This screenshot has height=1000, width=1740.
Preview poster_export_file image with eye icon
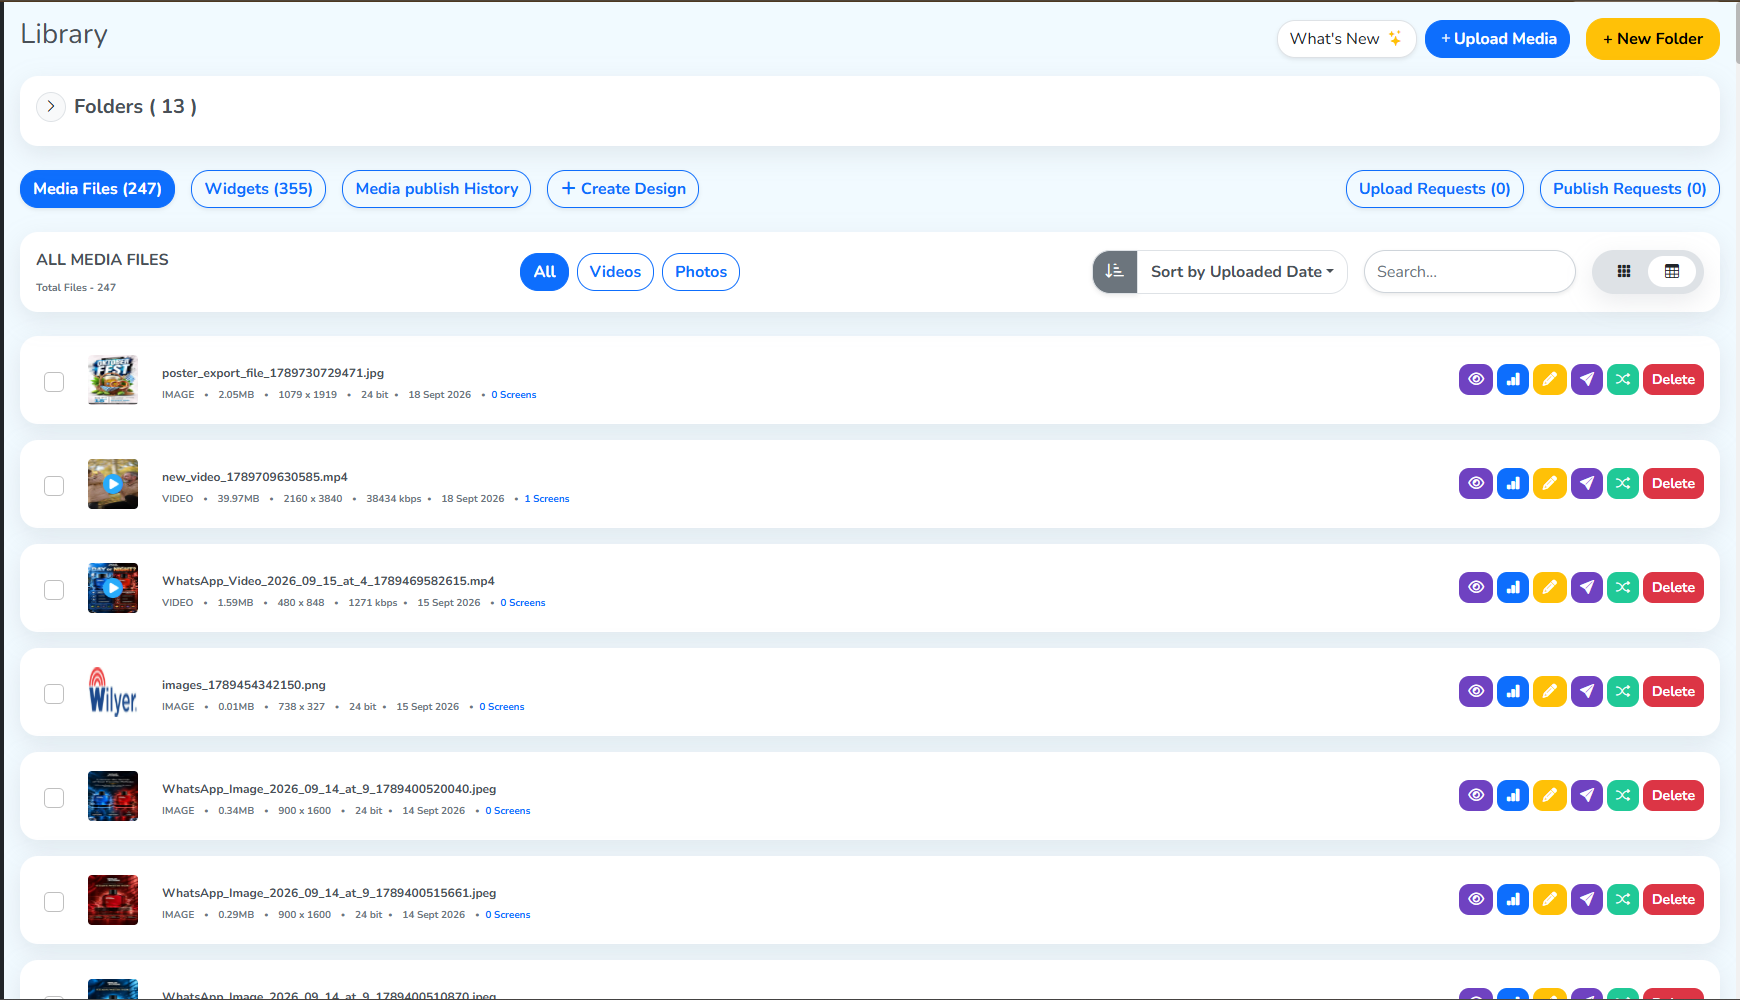pyautogui.click(x=1475, y=379)
